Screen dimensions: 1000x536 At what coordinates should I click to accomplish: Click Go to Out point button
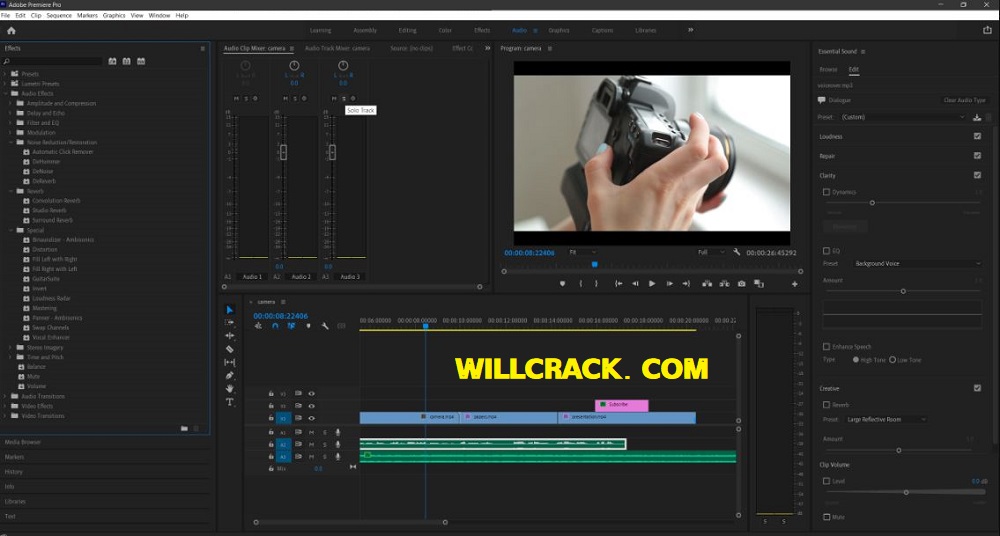(x=686, y=284)
